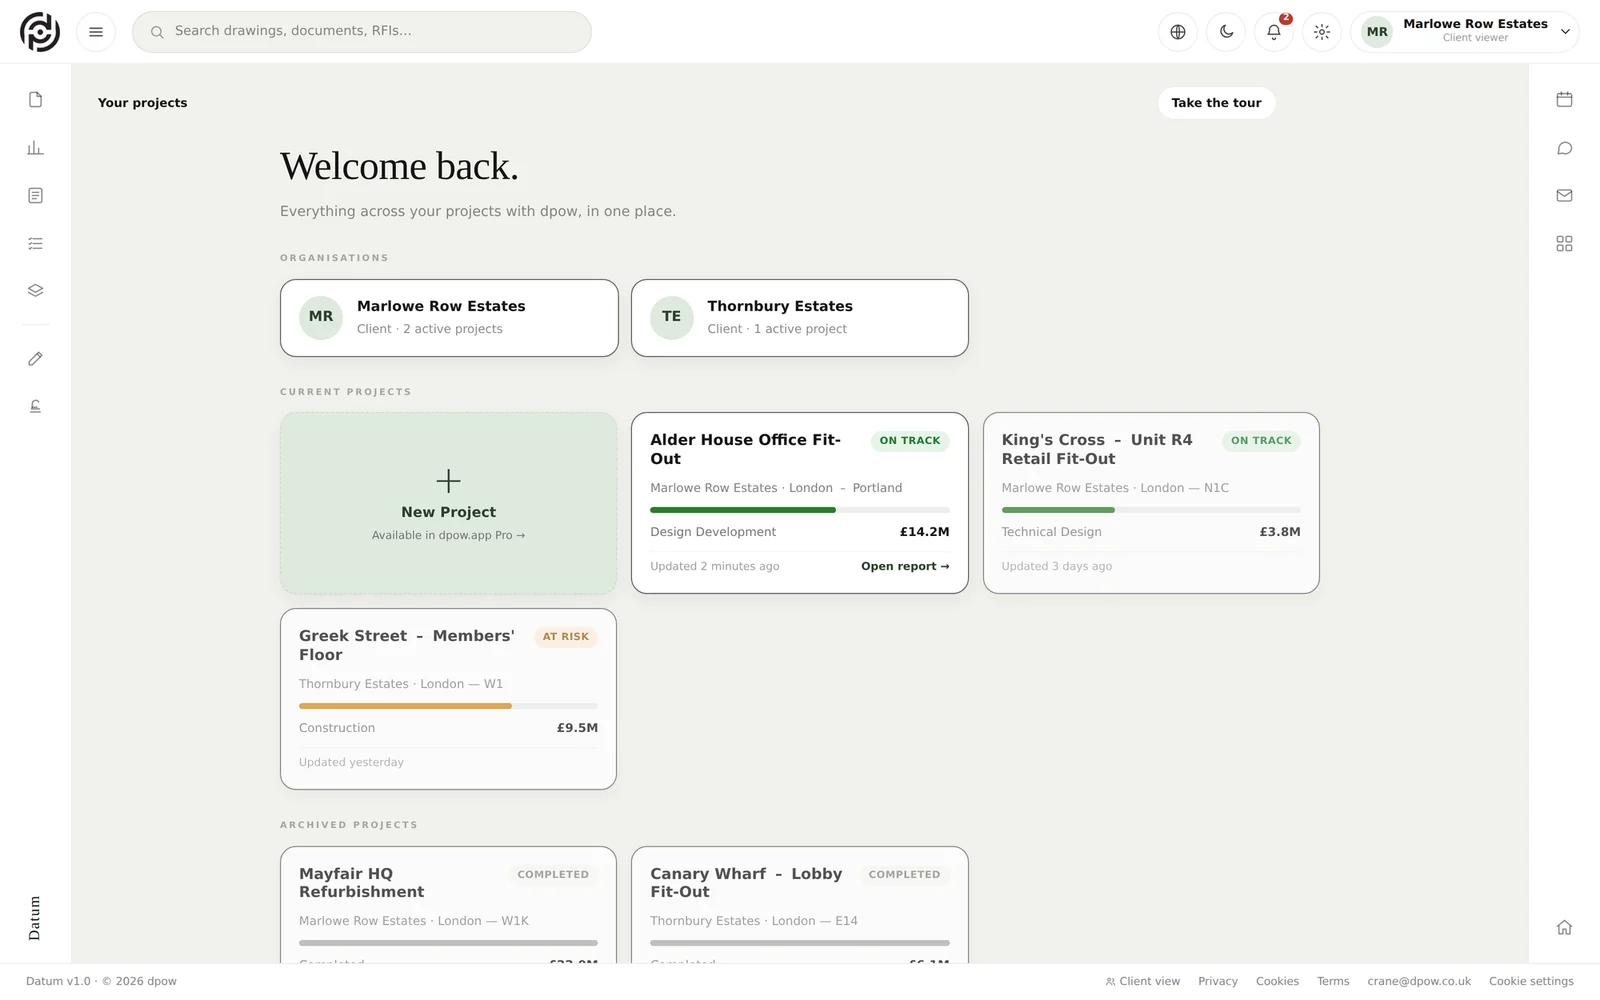Click the AT RISK status badge

[x=566, y=637]
